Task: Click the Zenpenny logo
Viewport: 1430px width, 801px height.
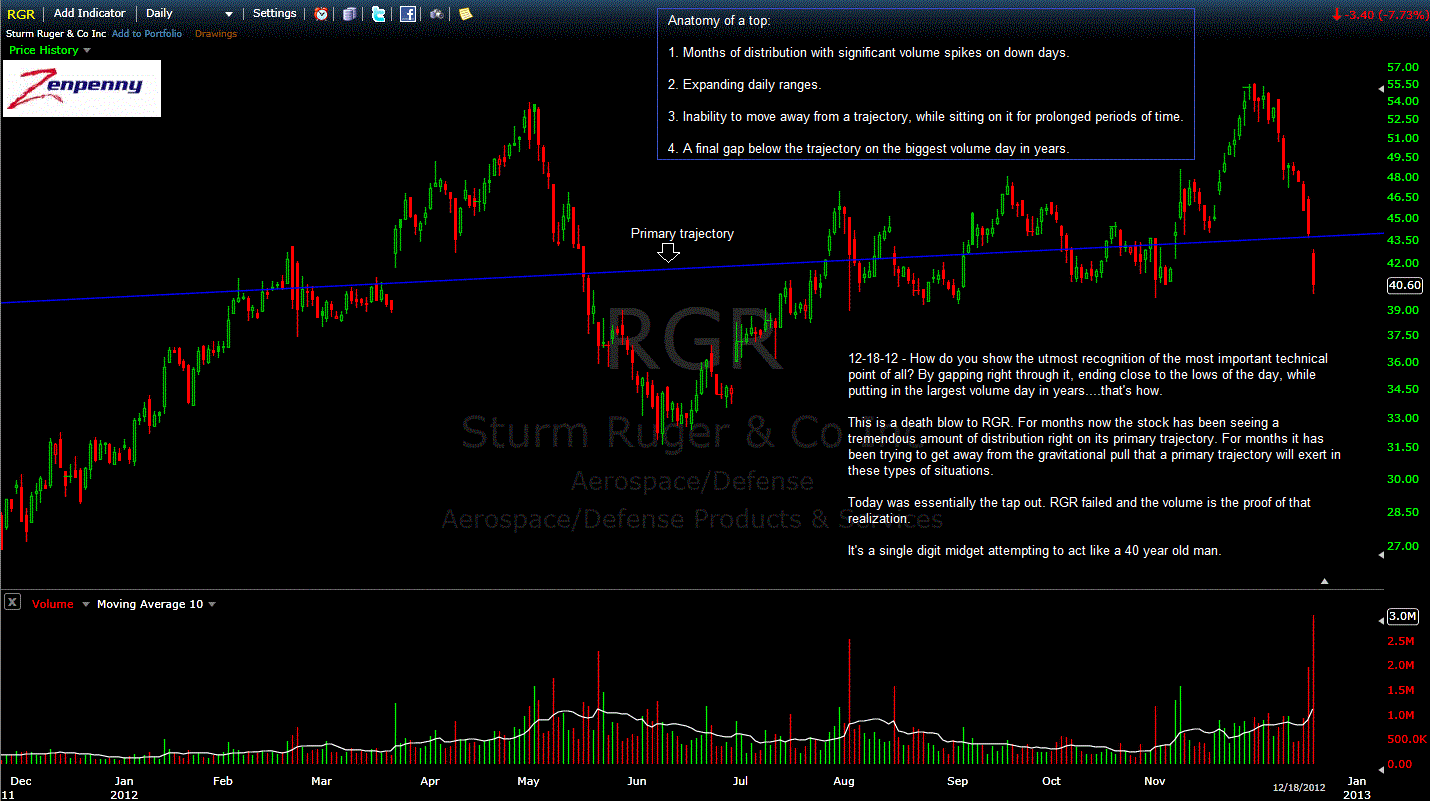Action: 82,88
